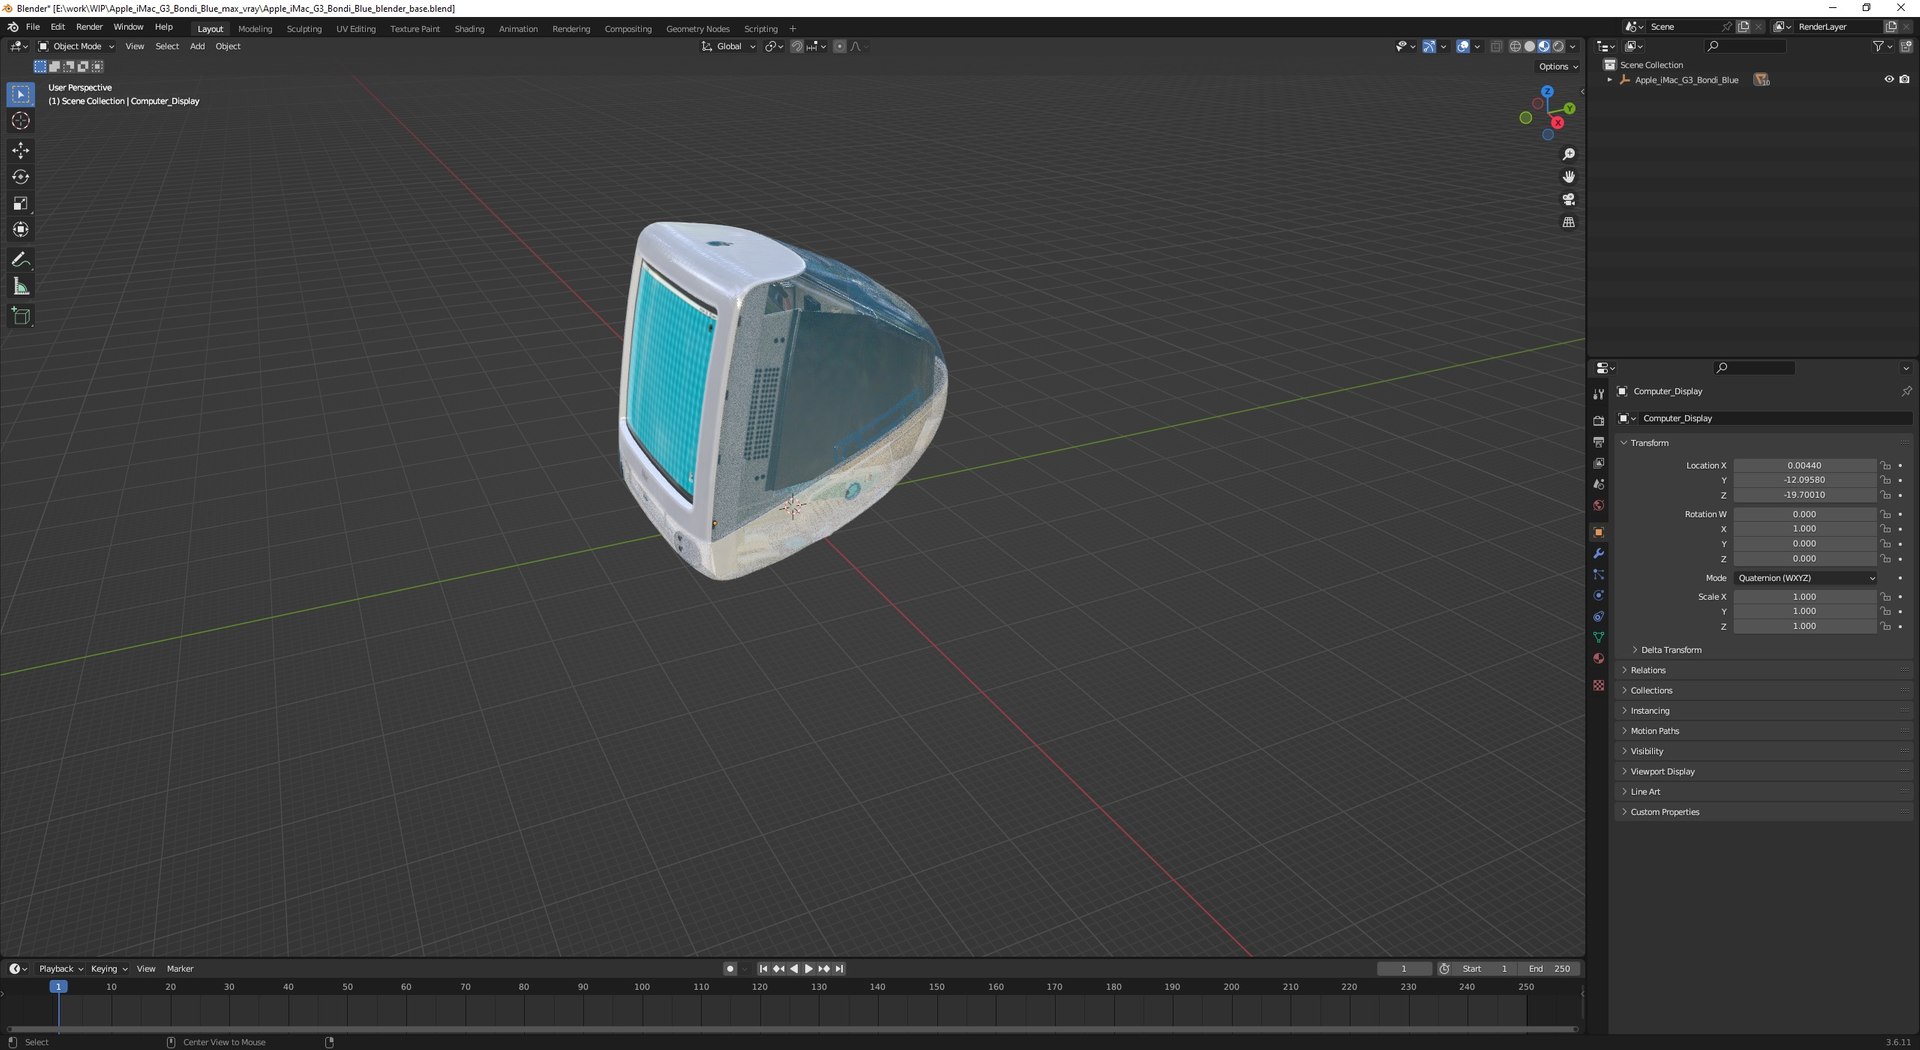Switch perspective/orthographic with the grid icon
Screen dimensions: 1920x1050
pos(1568,222)
